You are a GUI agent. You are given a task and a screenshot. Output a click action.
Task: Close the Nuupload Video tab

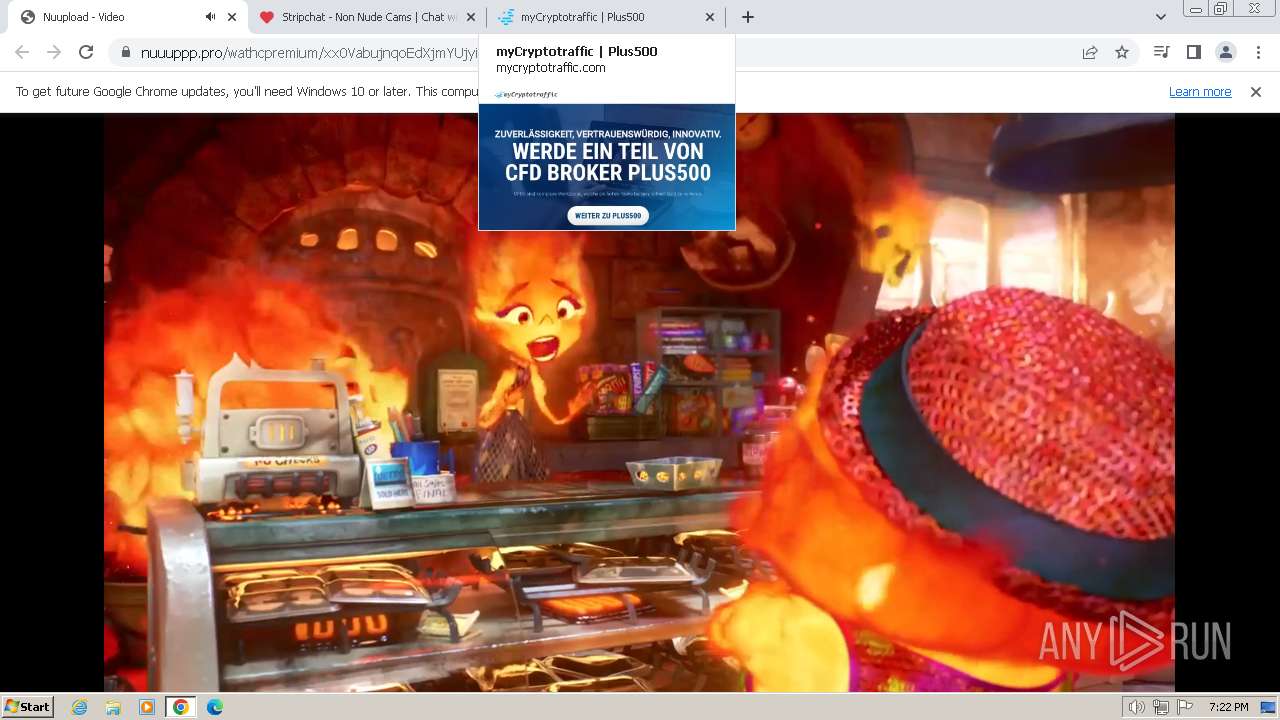click(232, 17)
